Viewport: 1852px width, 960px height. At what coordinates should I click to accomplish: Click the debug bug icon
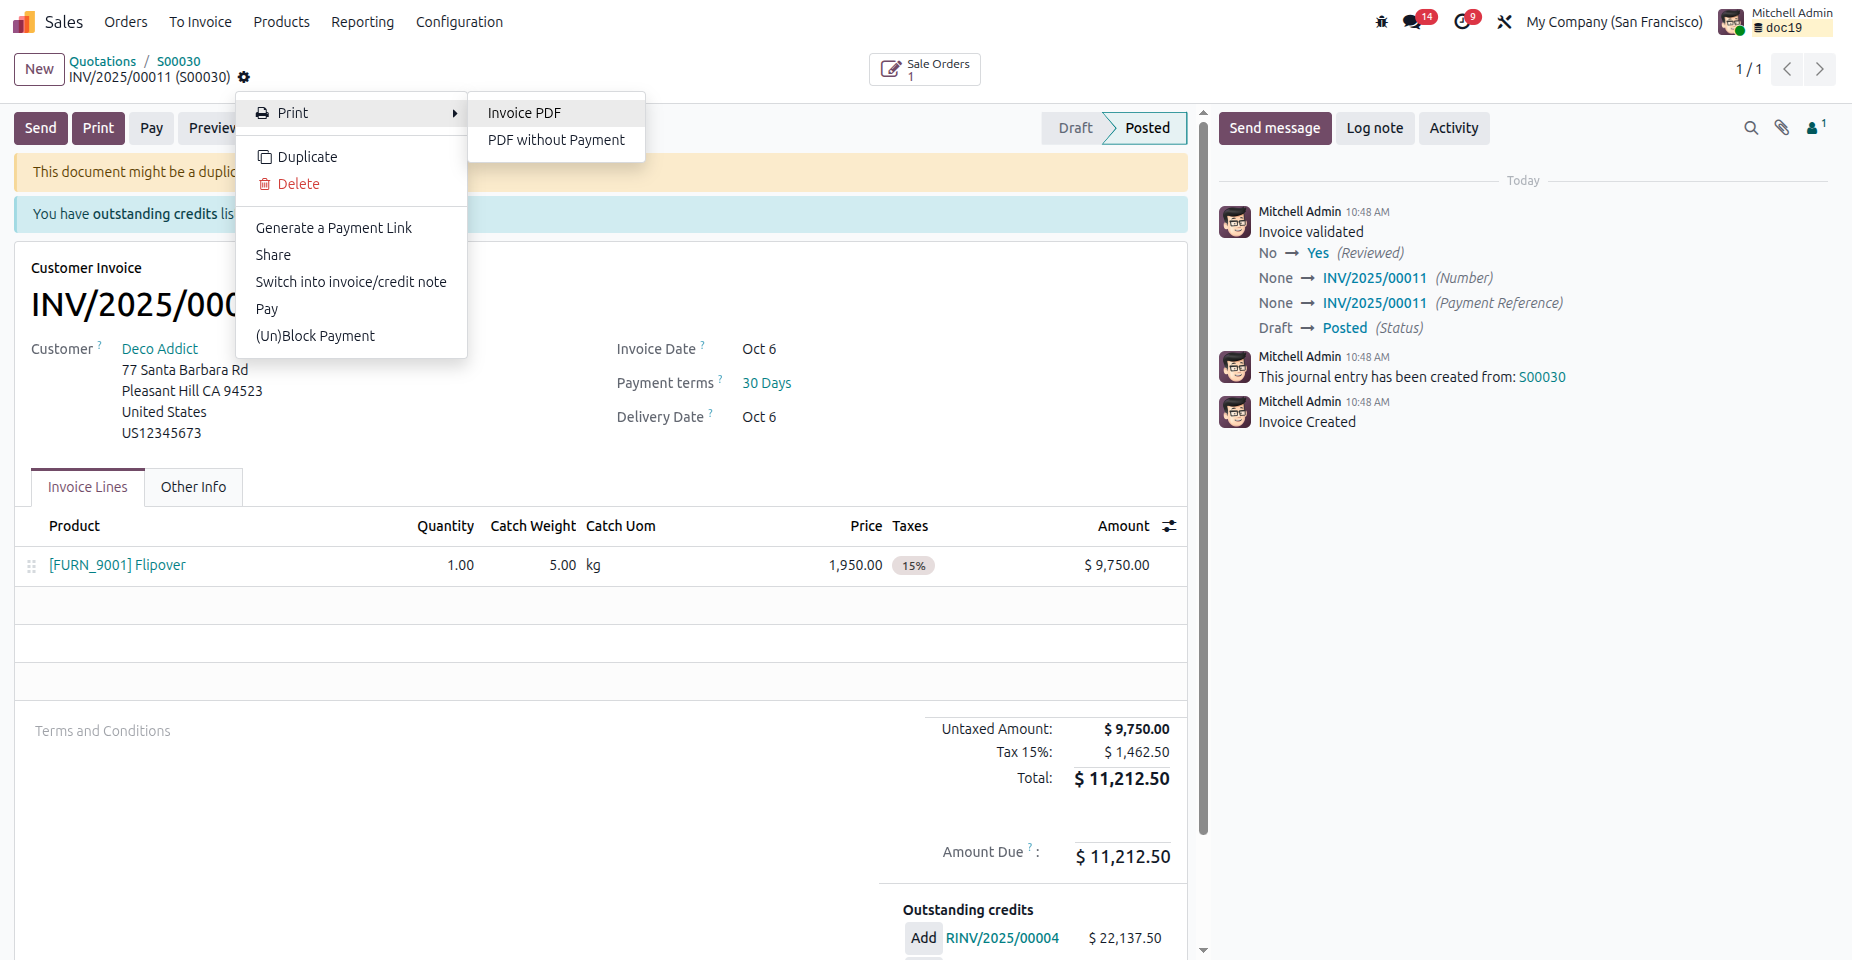[x=1382, y=22]
